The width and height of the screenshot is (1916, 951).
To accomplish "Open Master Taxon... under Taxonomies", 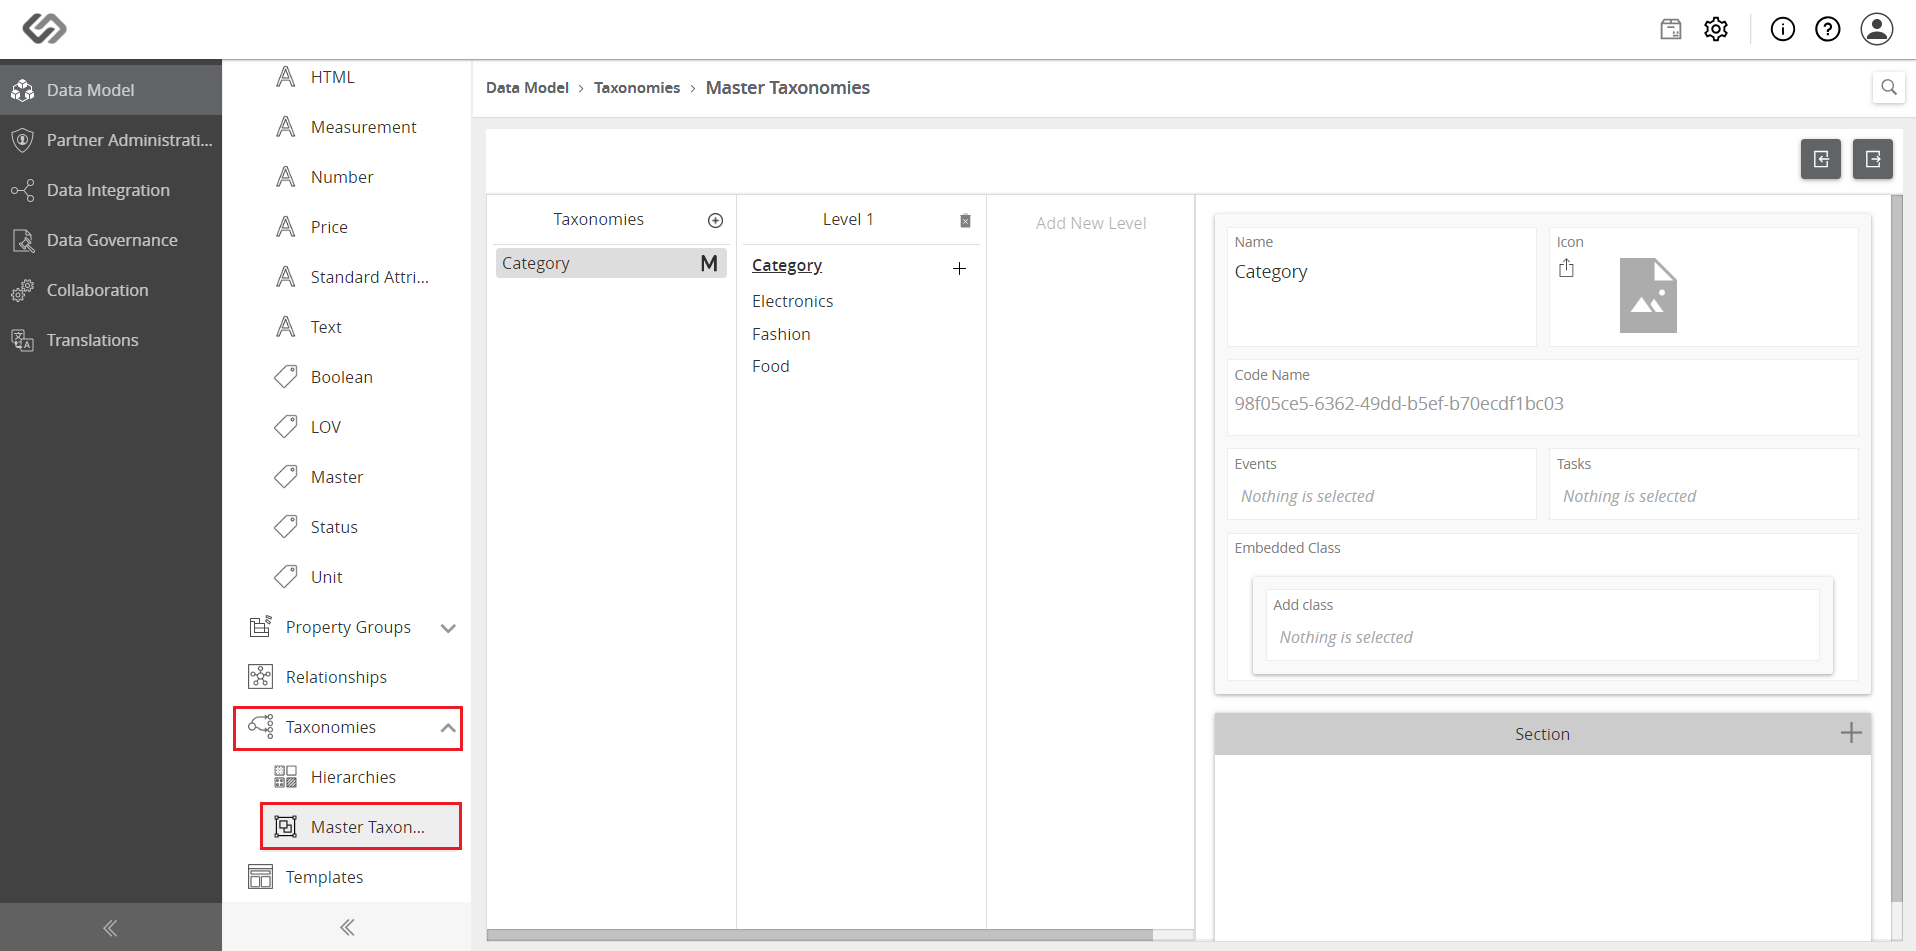I will click(361, 827).
